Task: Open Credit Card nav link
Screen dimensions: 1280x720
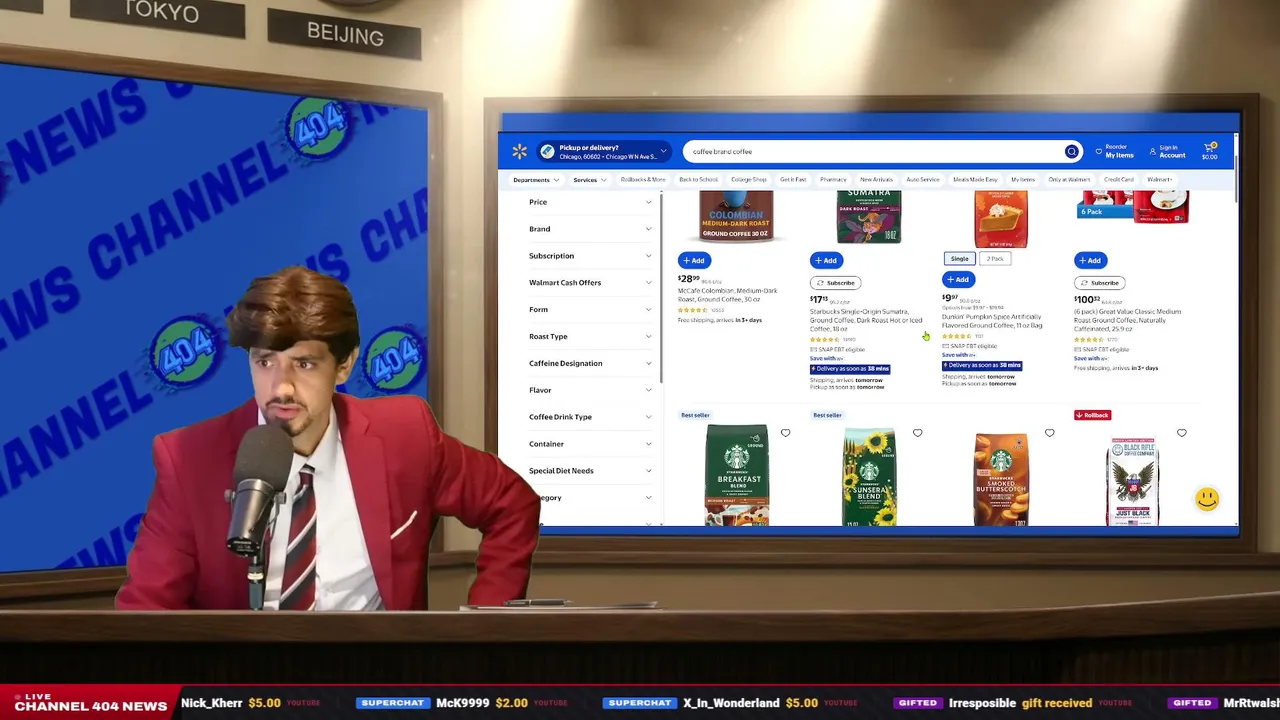Action: [x=1118, y=180]
